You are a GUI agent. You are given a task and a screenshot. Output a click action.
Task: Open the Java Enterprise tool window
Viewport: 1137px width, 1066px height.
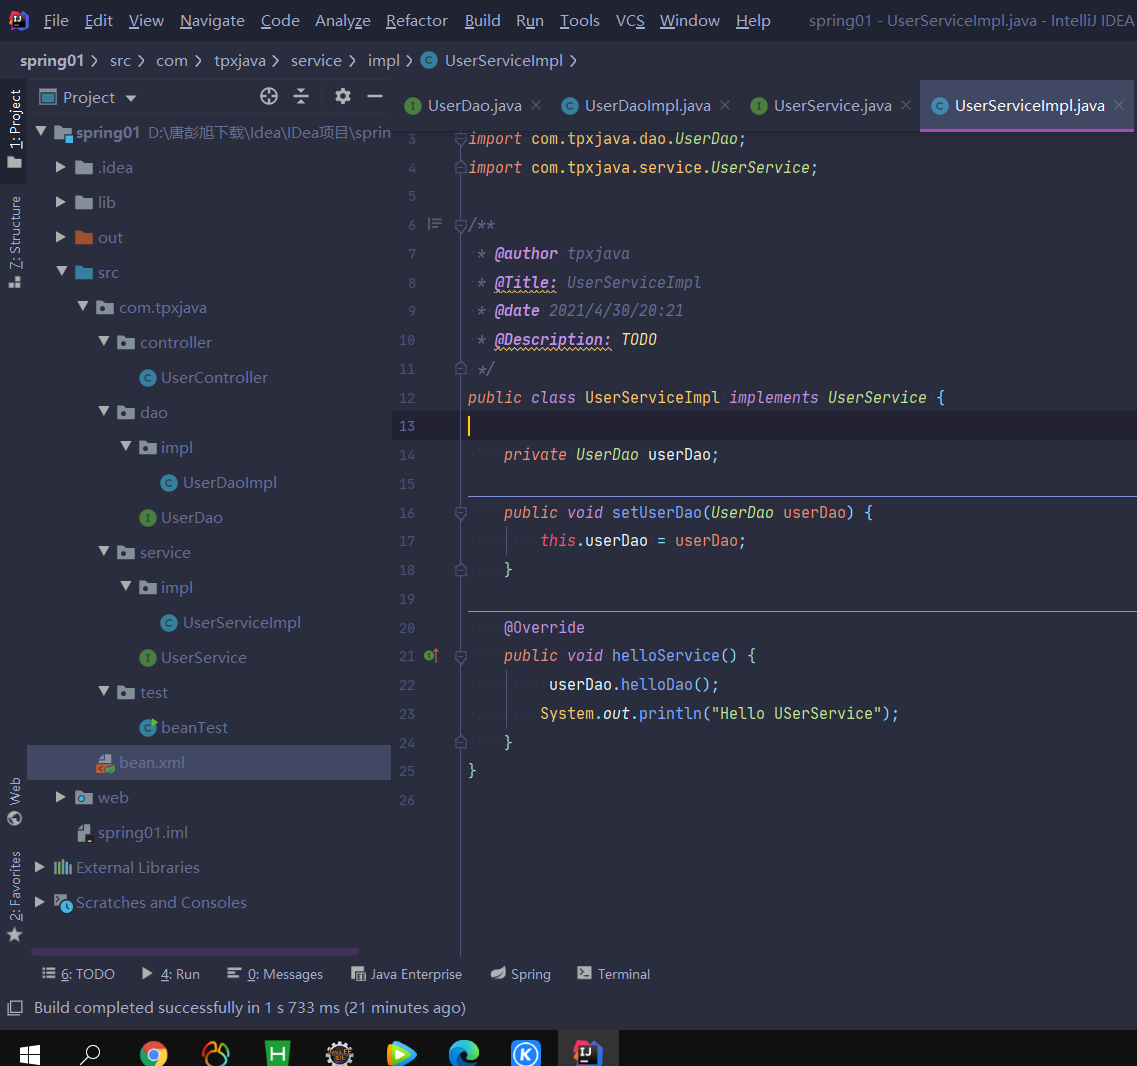click(406, 974)
